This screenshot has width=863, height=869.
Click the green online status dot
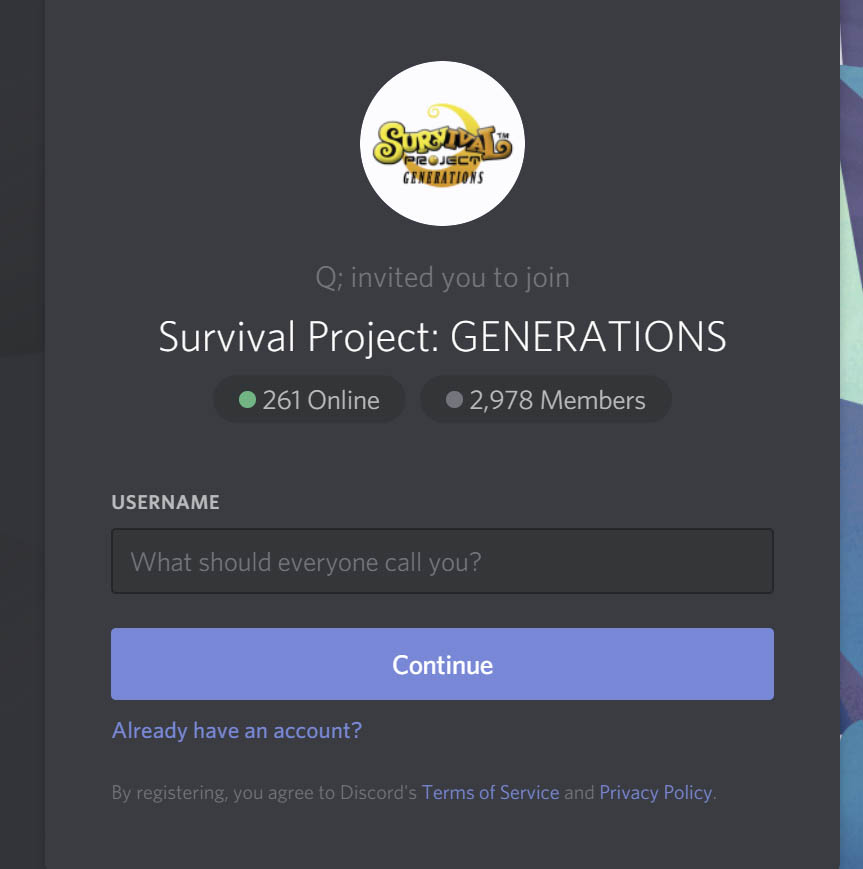coord(247,400)
